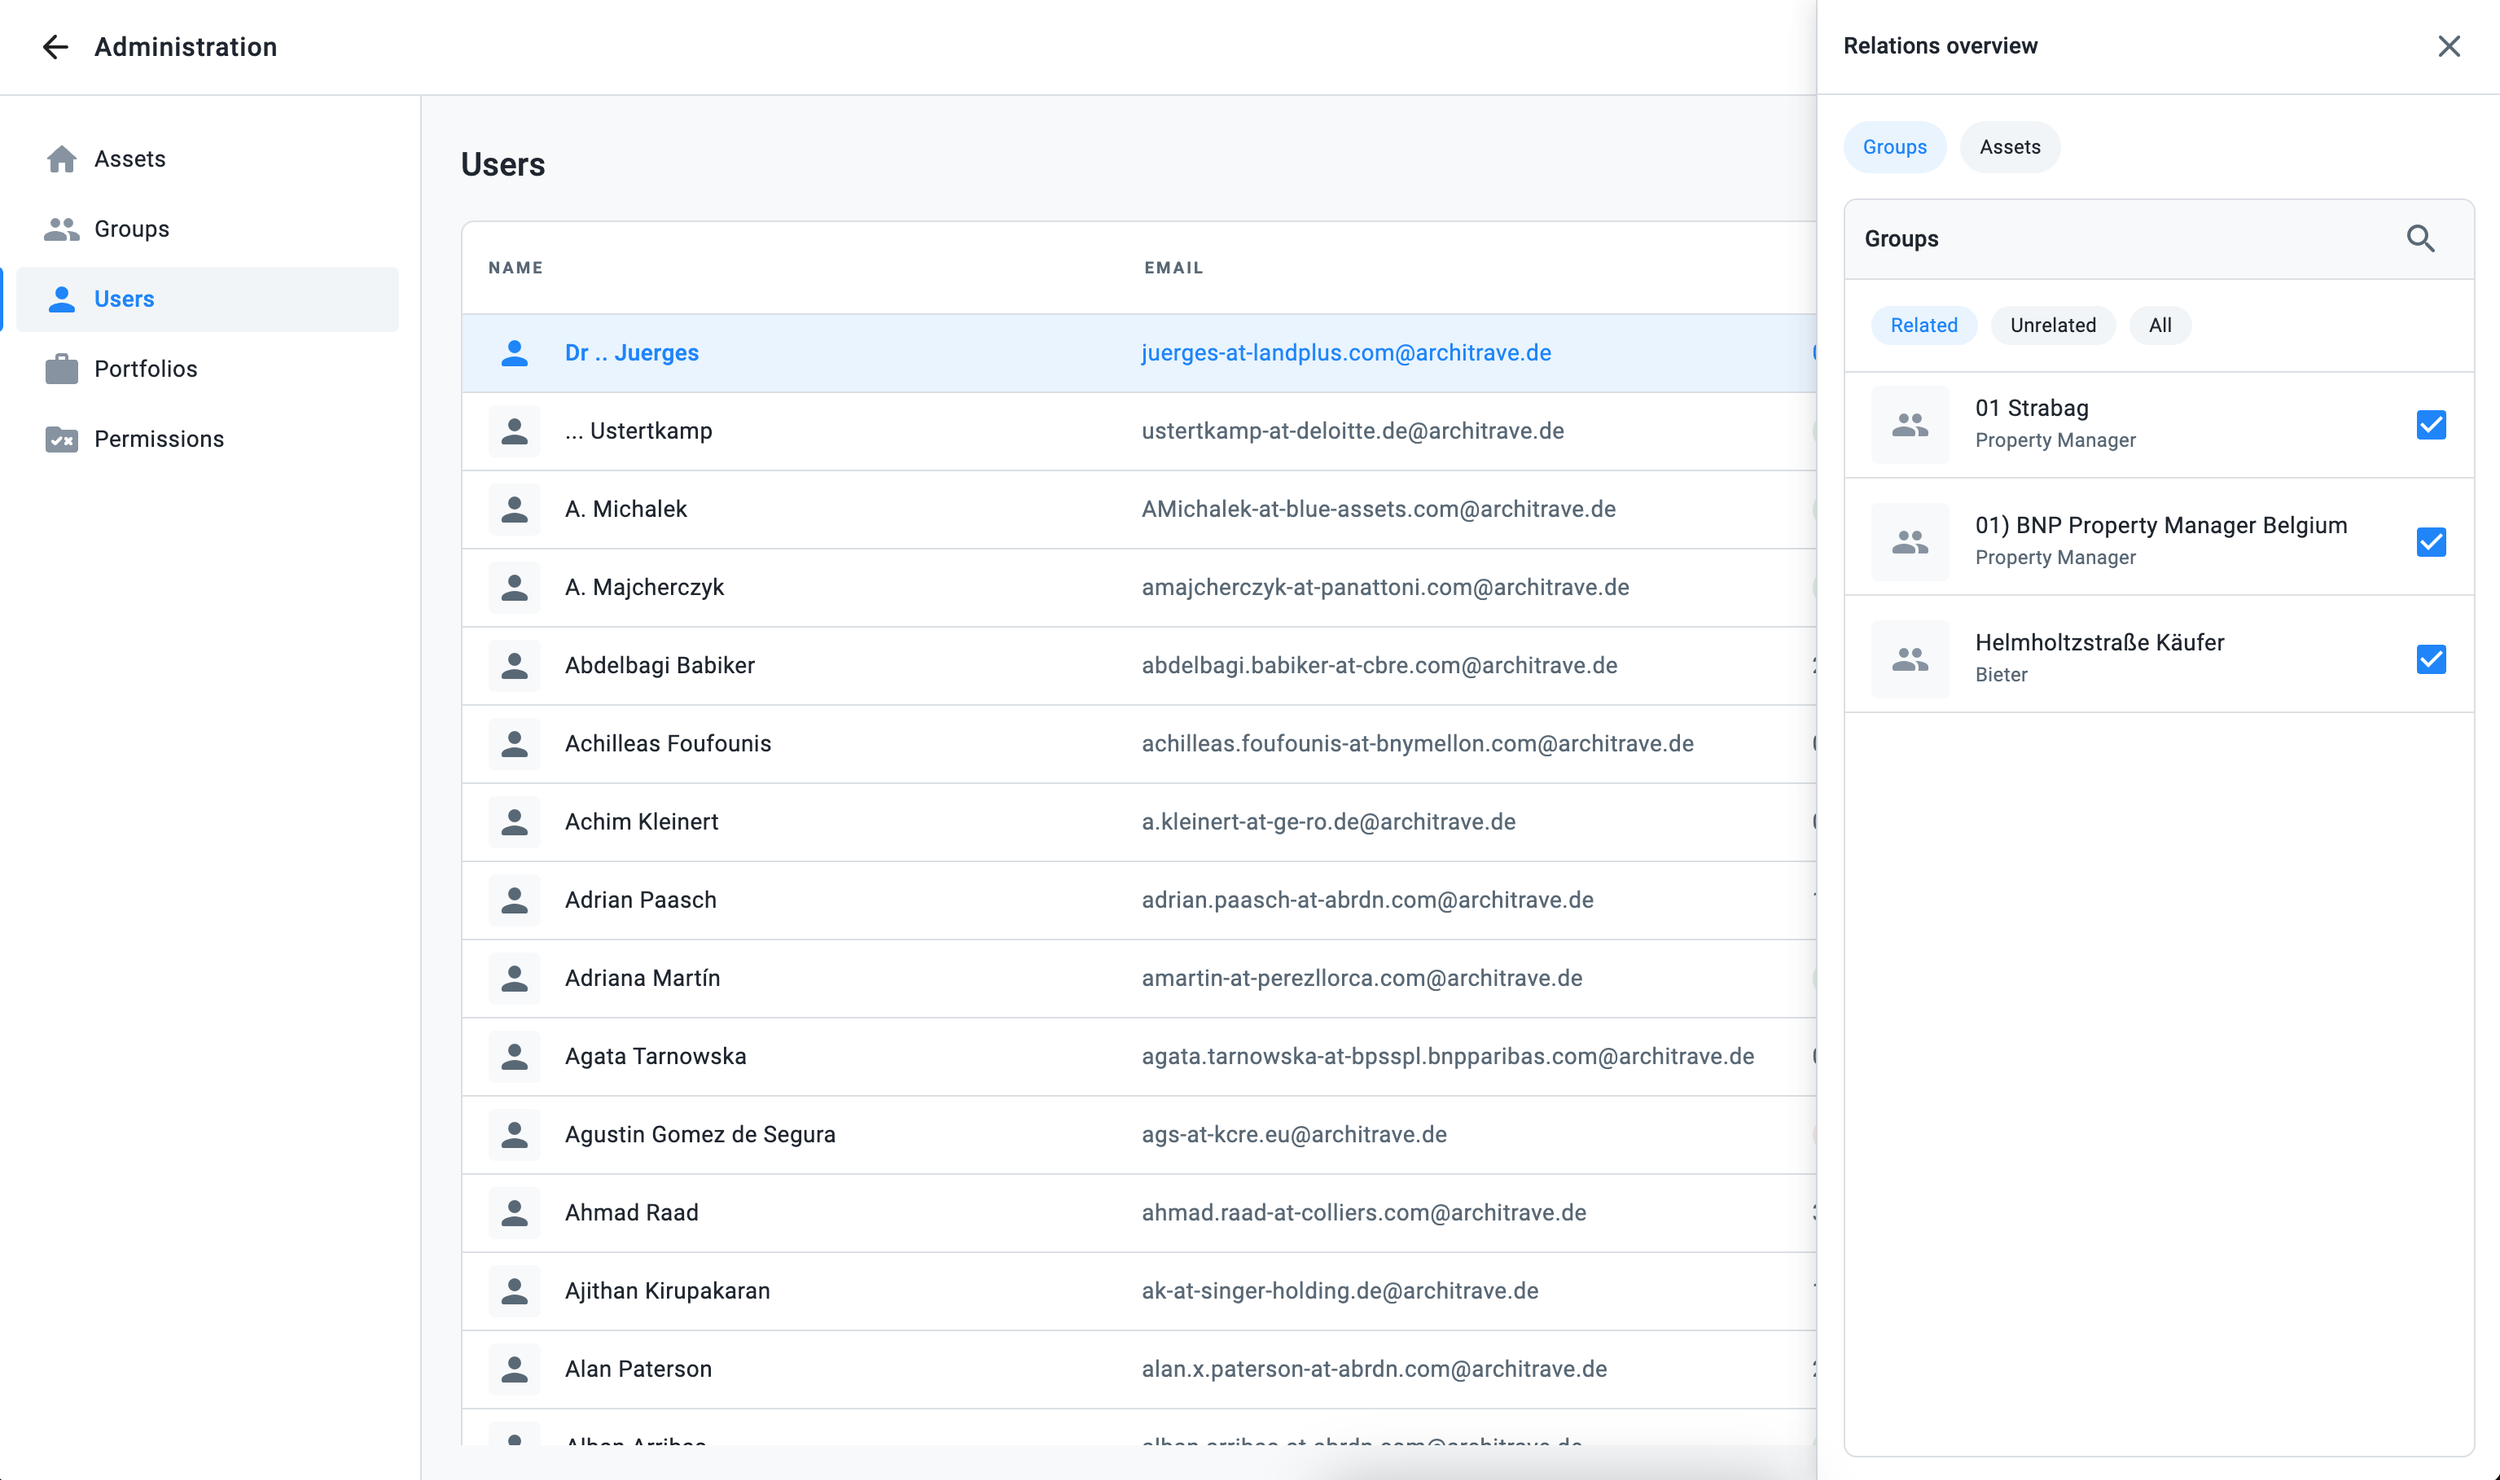
Task: Open Assets via the house icon
Action: 61,159
